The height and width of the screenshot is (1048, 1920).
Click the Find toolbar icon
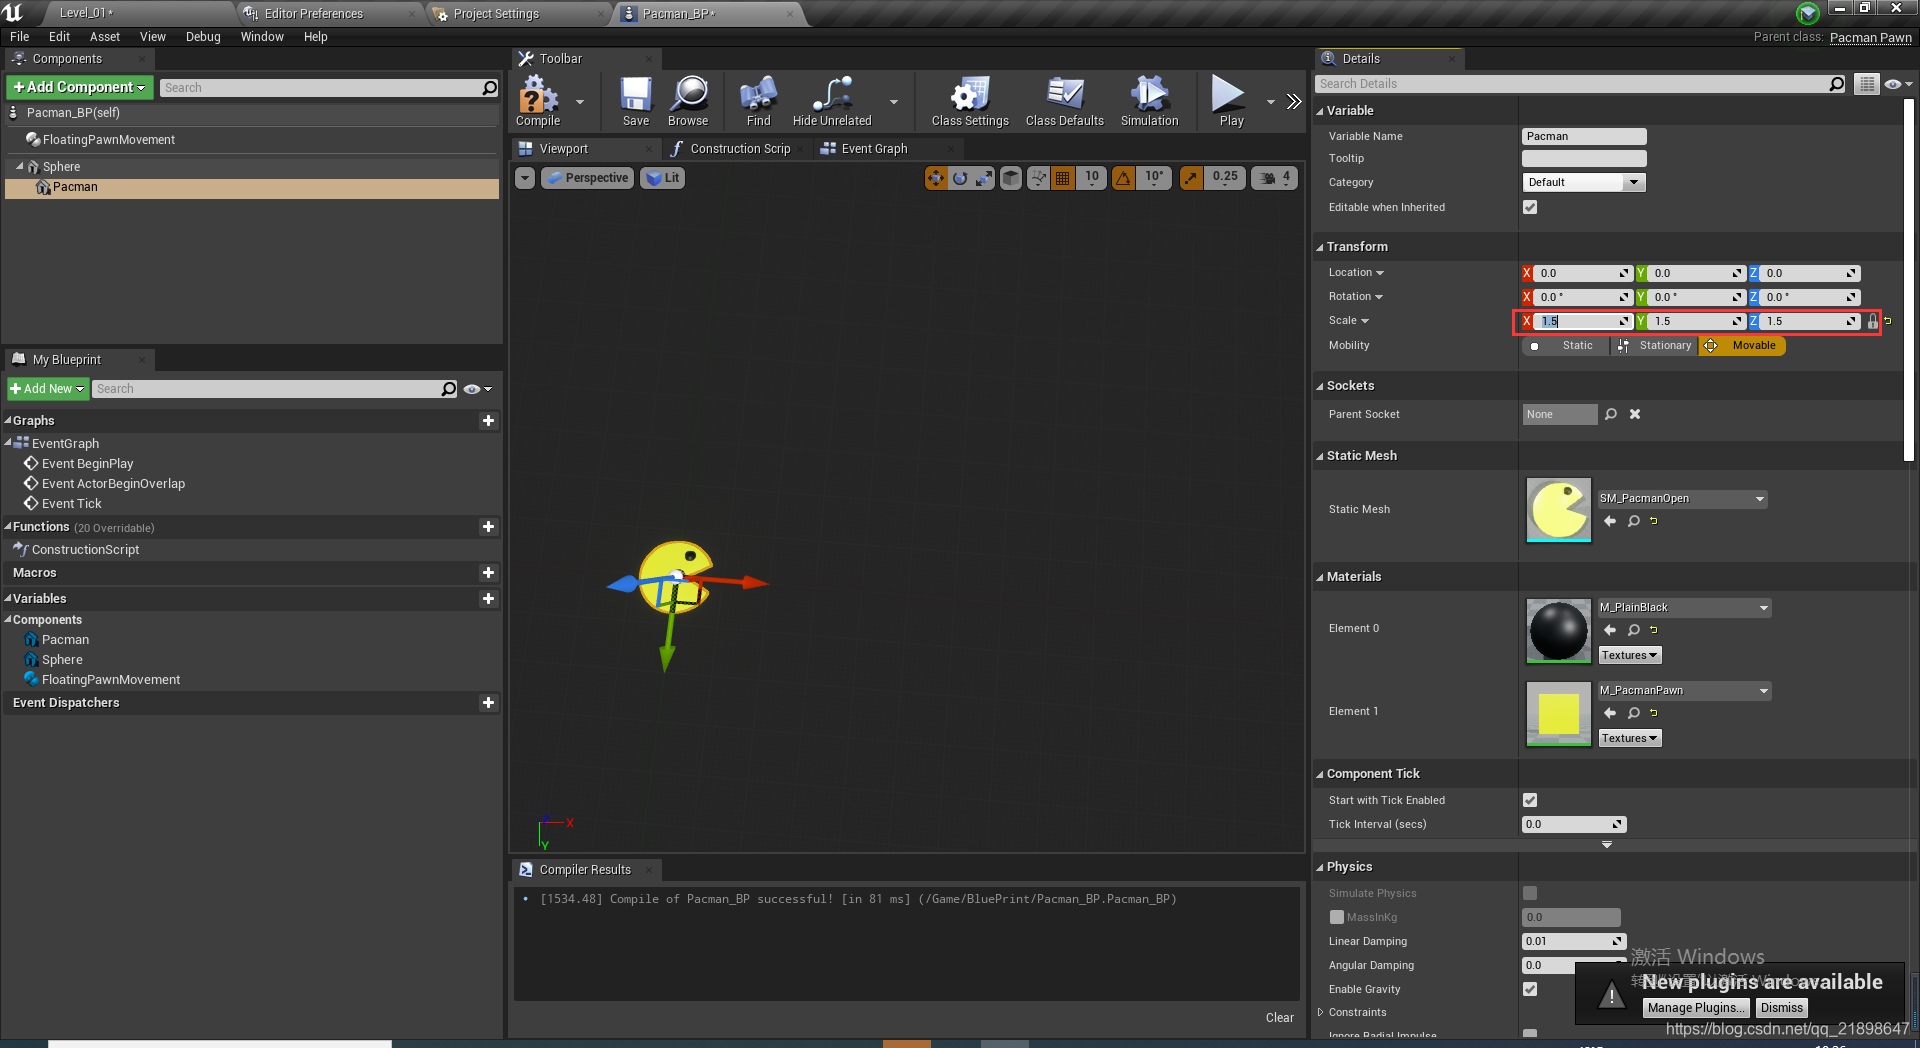(758, 102)
